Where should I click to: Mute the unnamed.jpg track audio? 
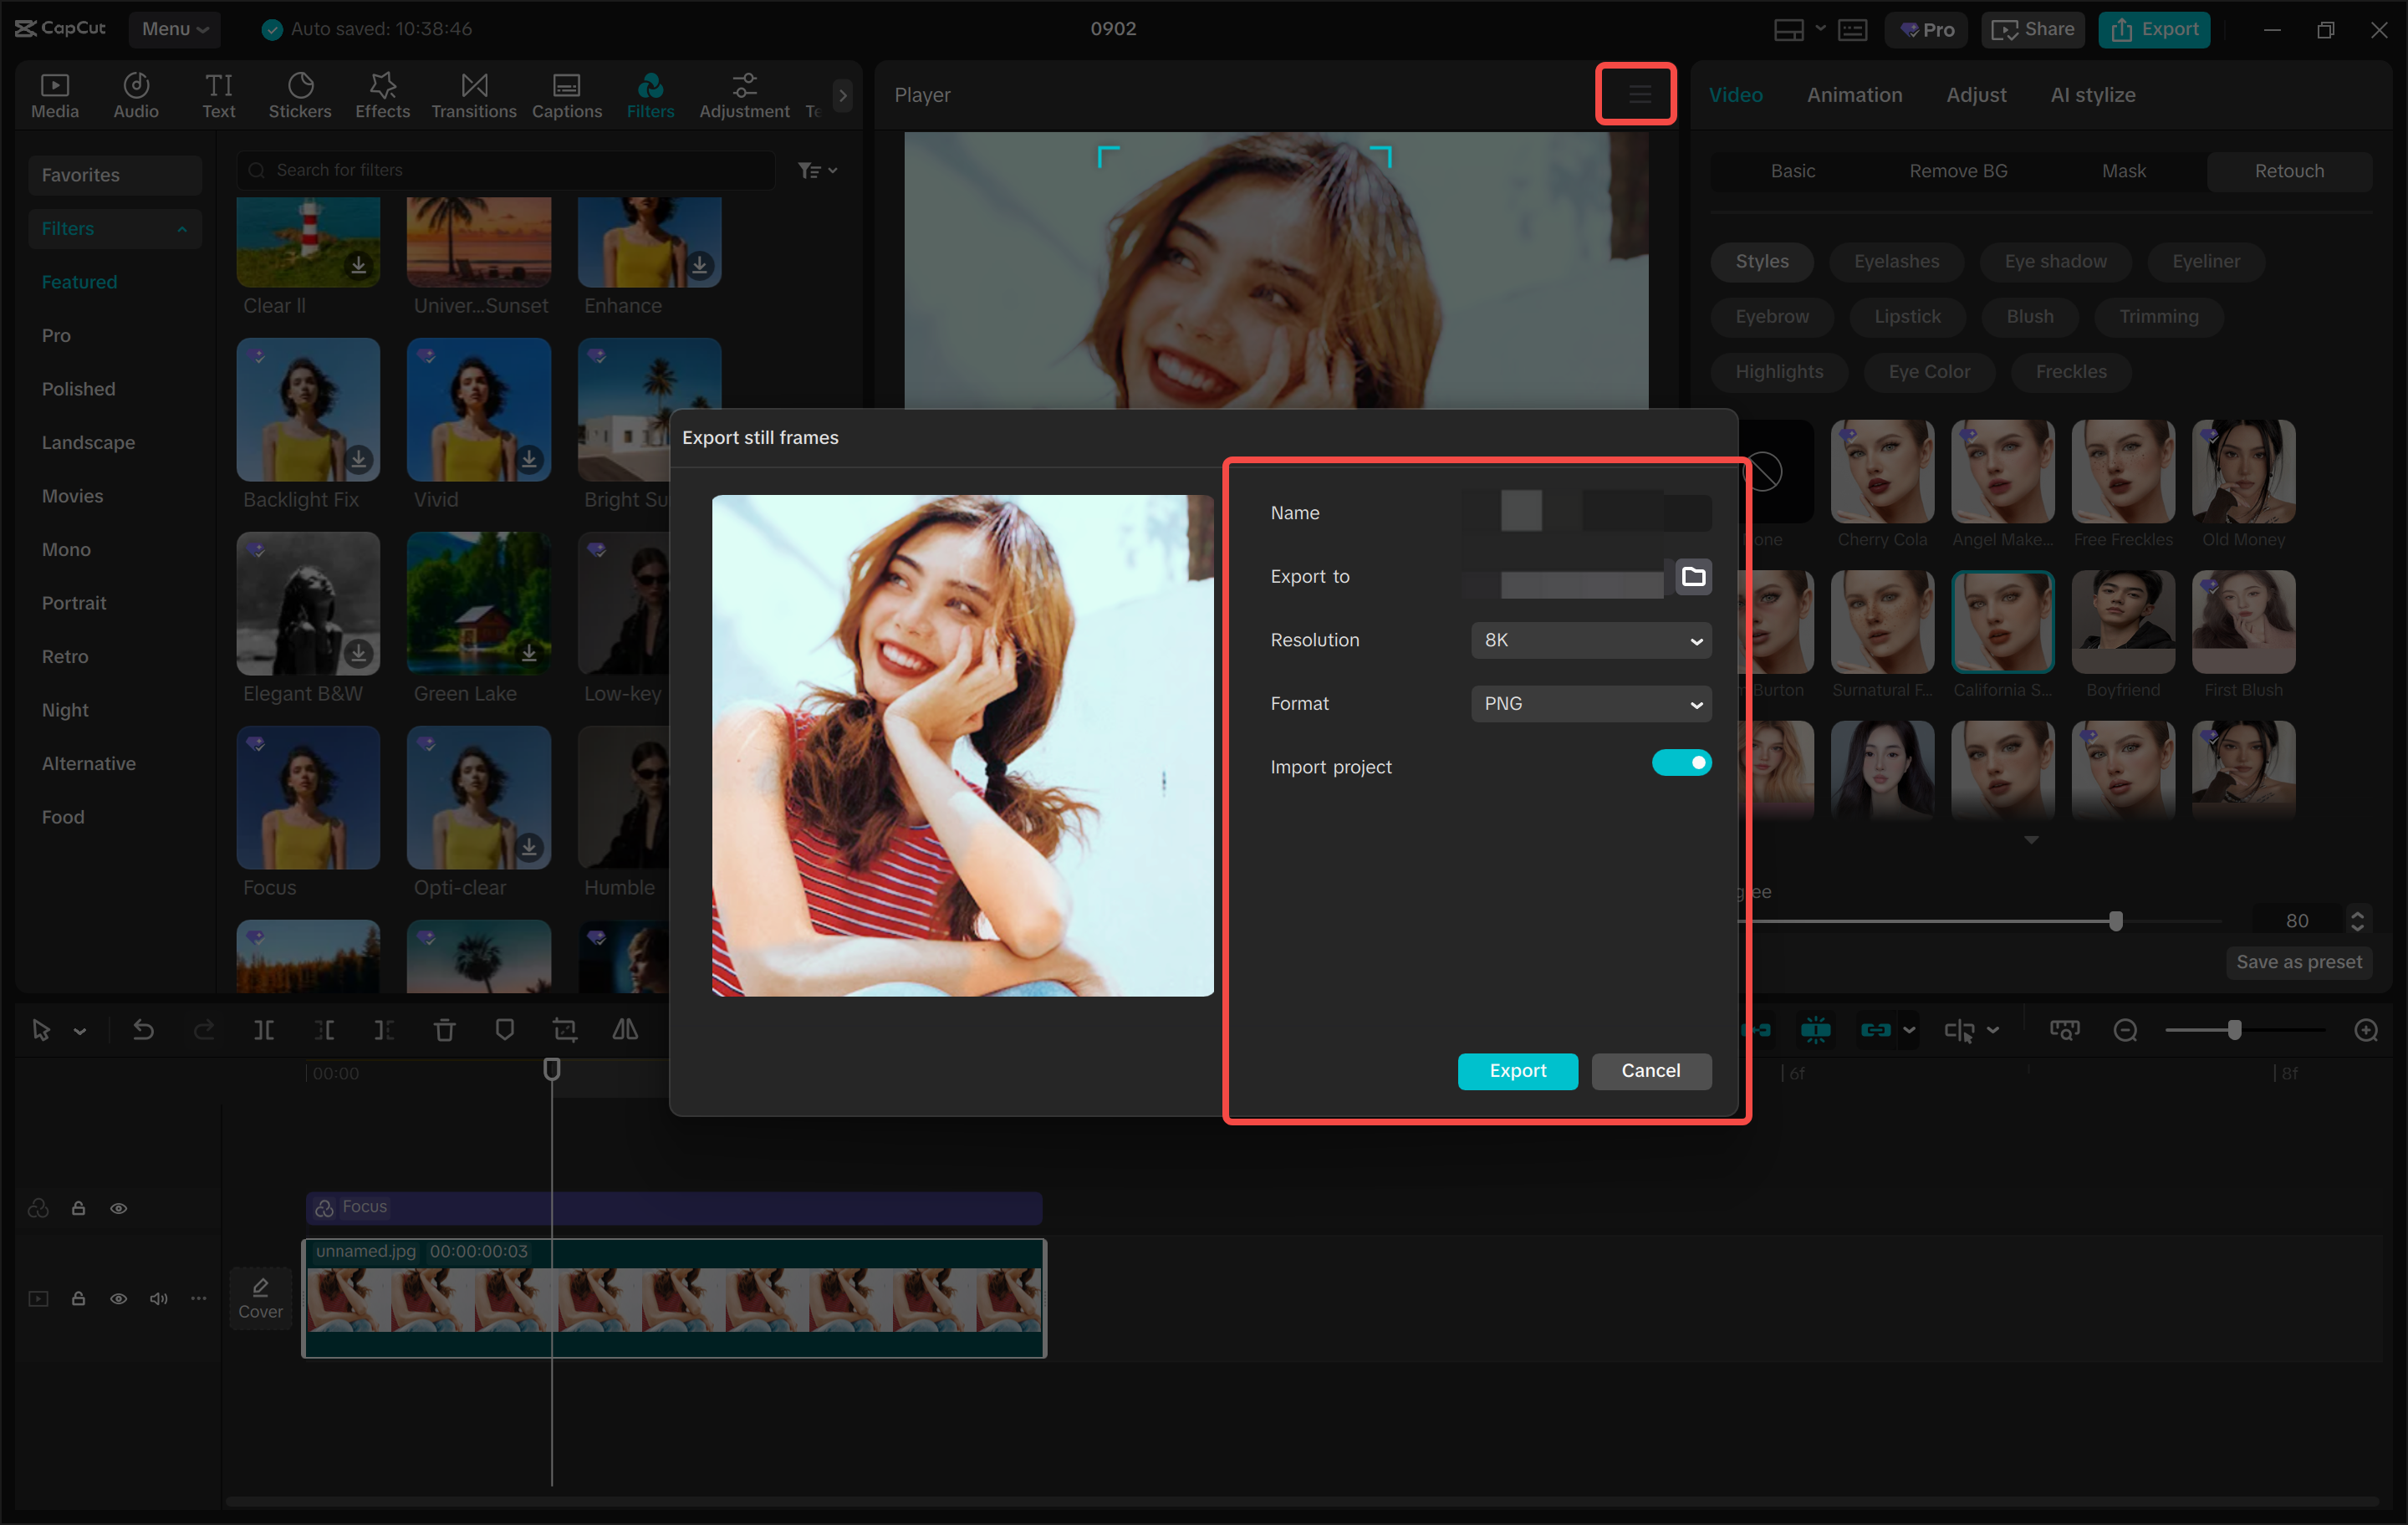(158, 1298)
